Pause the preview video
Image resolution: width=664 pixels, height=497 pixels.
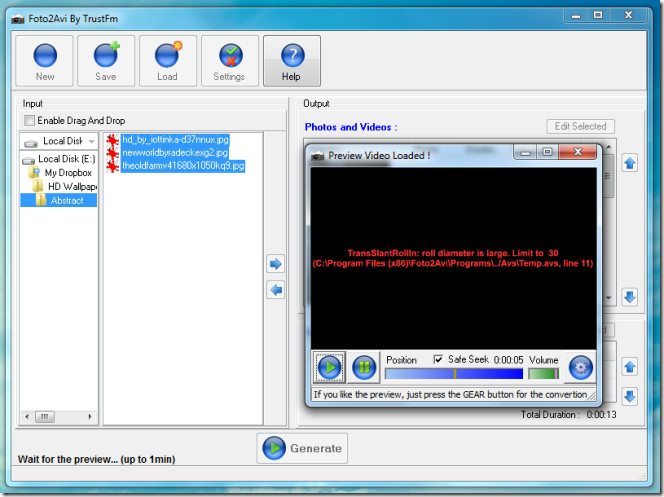coord(364,367)
